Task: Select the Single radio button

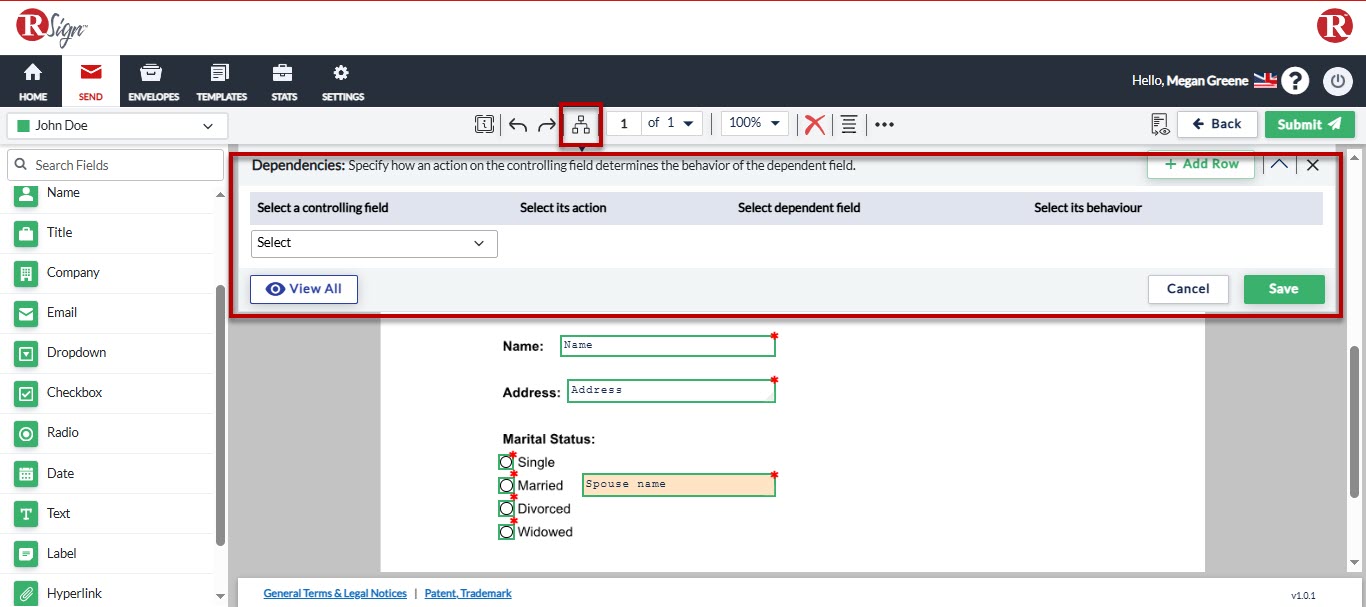Action: (506, 462)
